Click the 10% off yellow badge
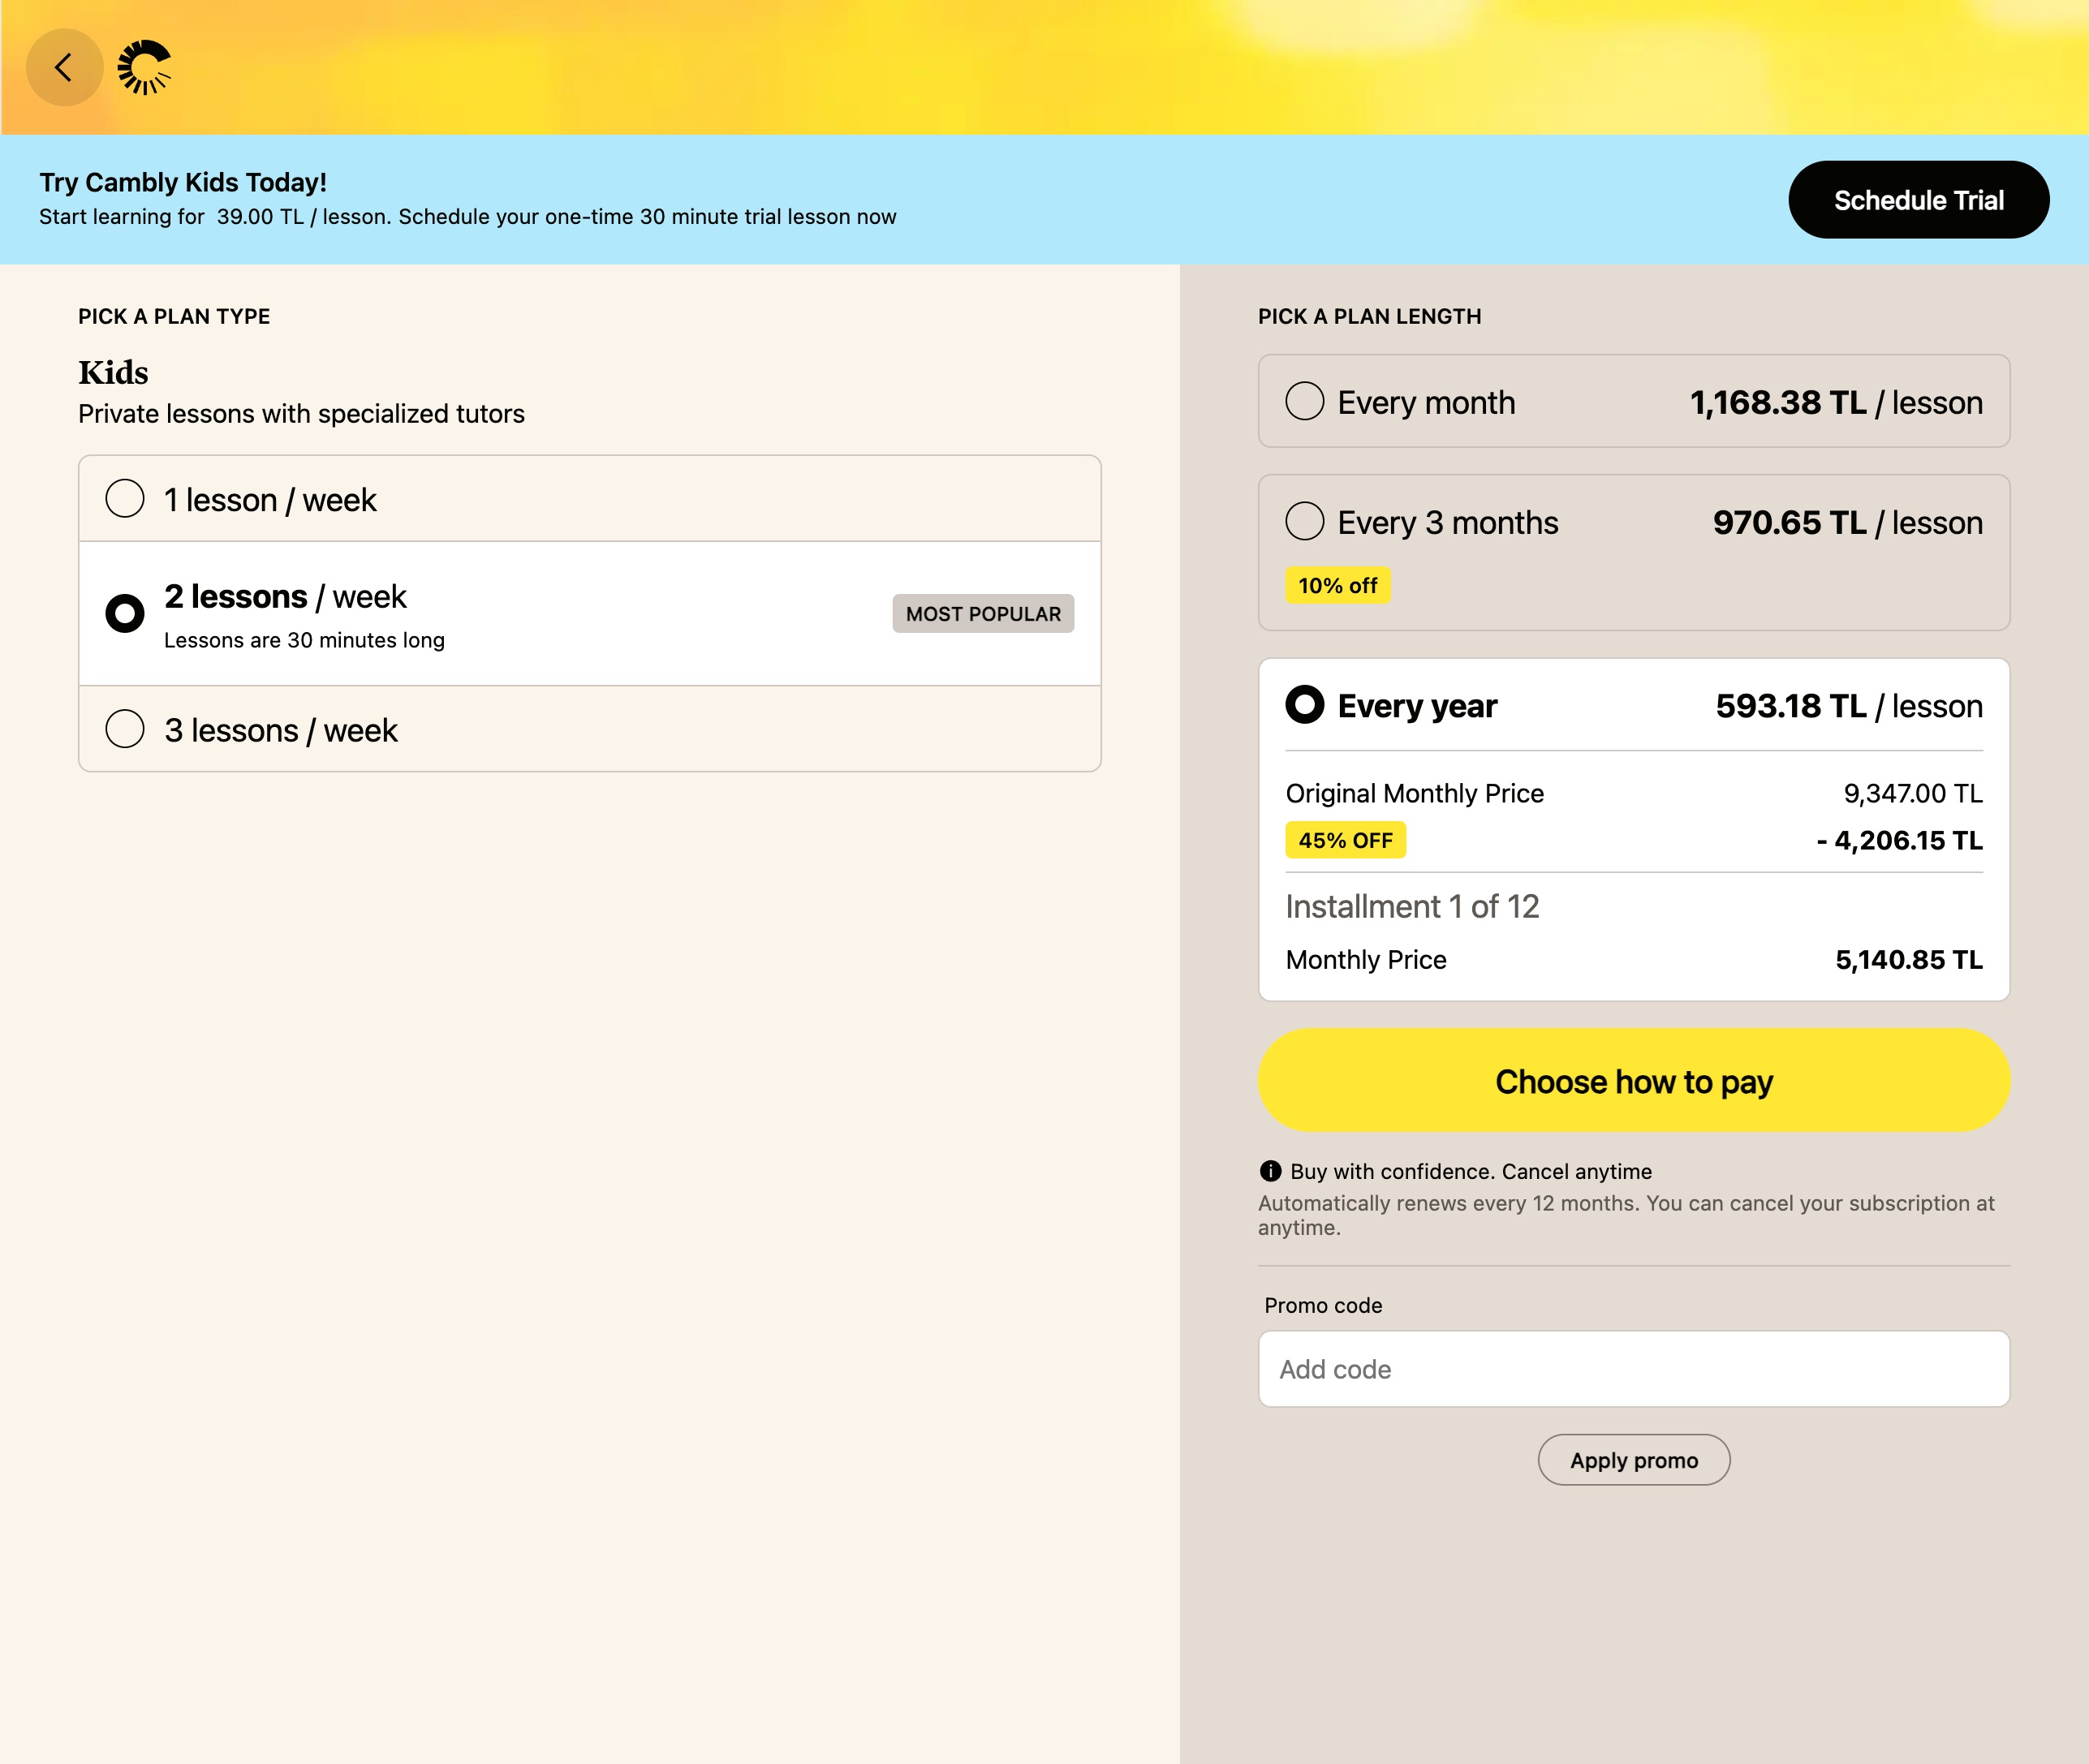 point(1337,586)
